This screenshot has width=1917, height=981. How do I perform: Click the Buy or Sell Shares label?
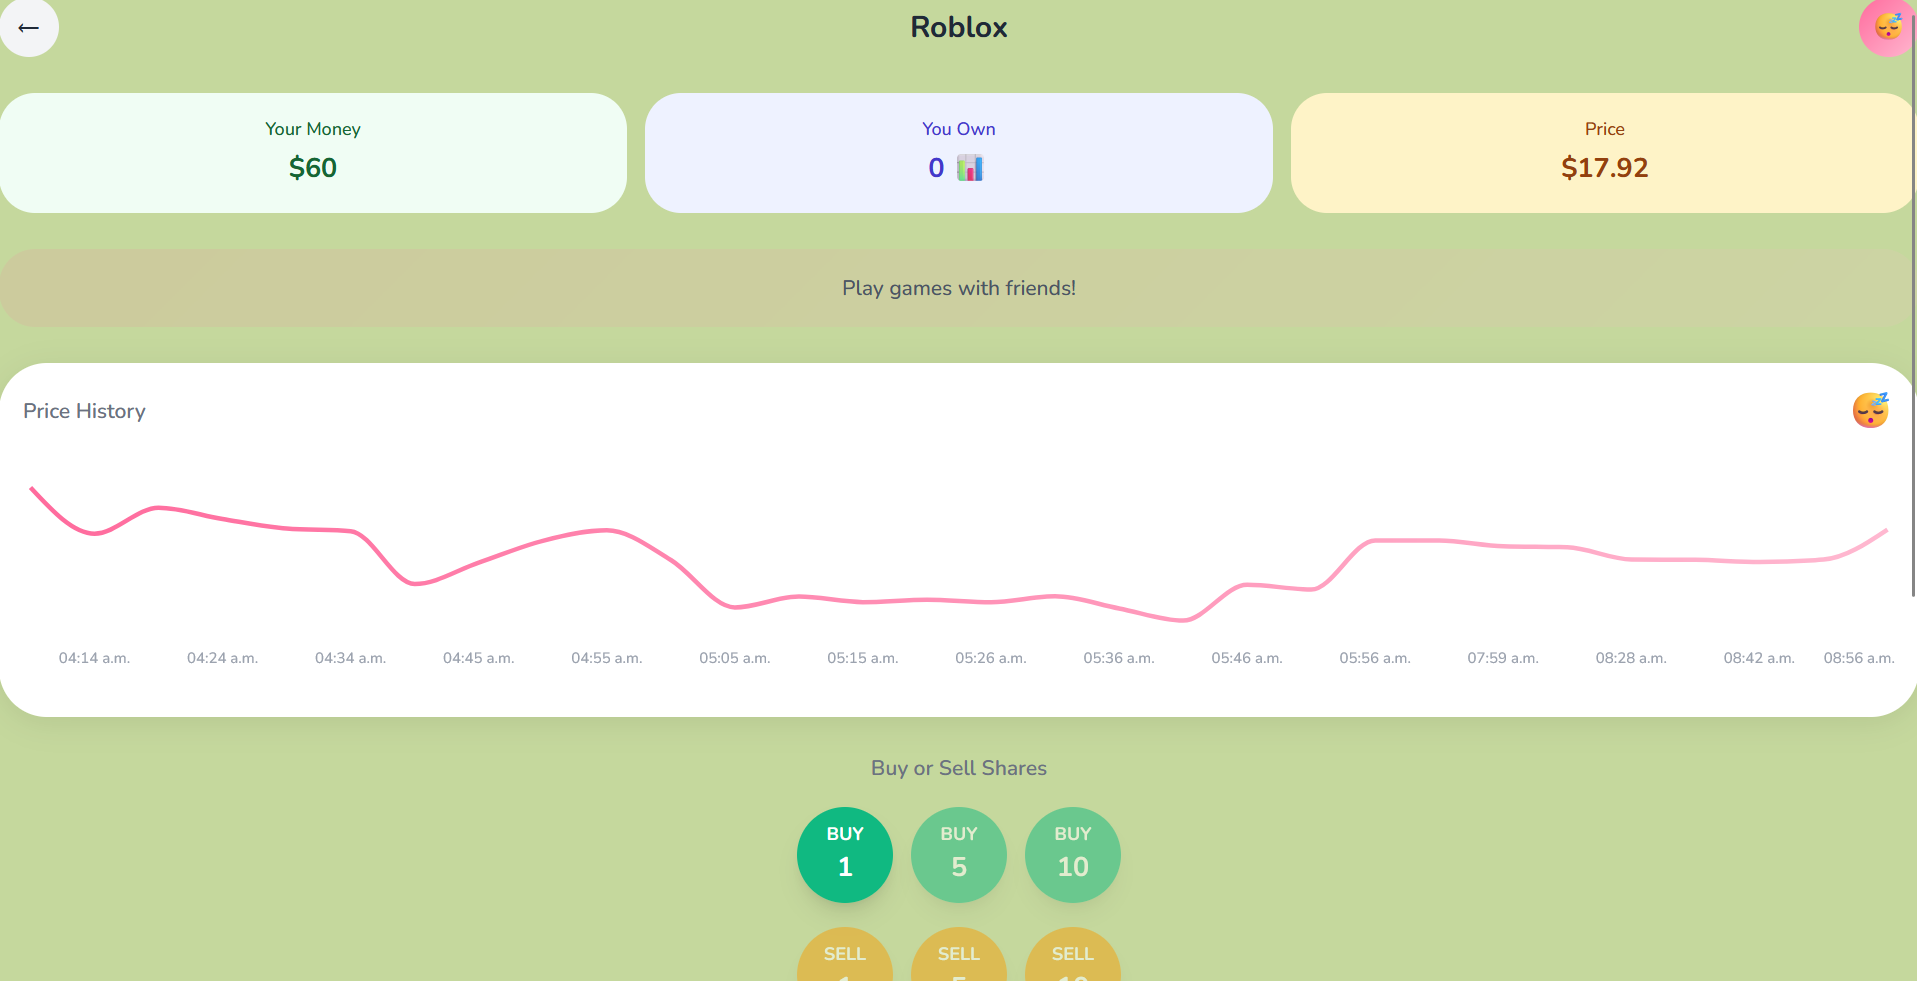pyautogui.click(x=959, y=768)
